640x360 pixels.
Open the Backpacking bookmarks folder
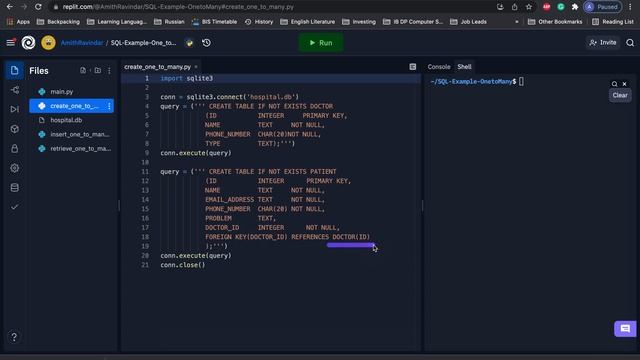point(58,22)
